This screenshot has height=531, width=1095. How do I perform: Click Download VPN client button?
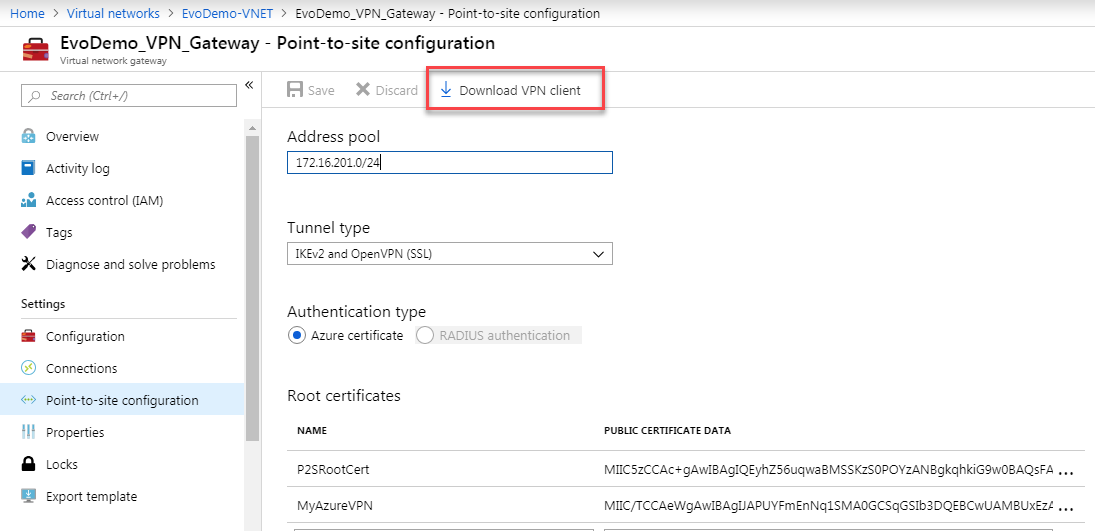[x=515, y=88]
